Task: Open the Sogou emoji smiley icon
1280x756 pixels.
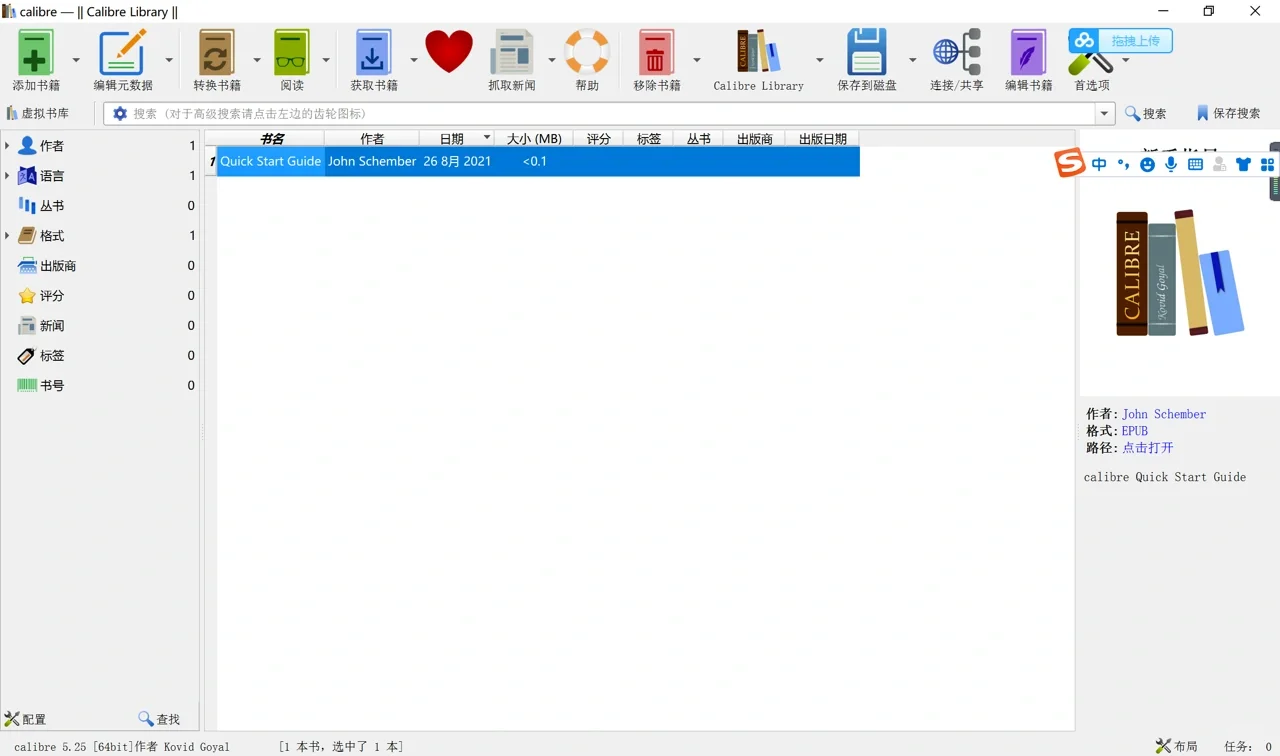Action: (x=1147, y=164)
